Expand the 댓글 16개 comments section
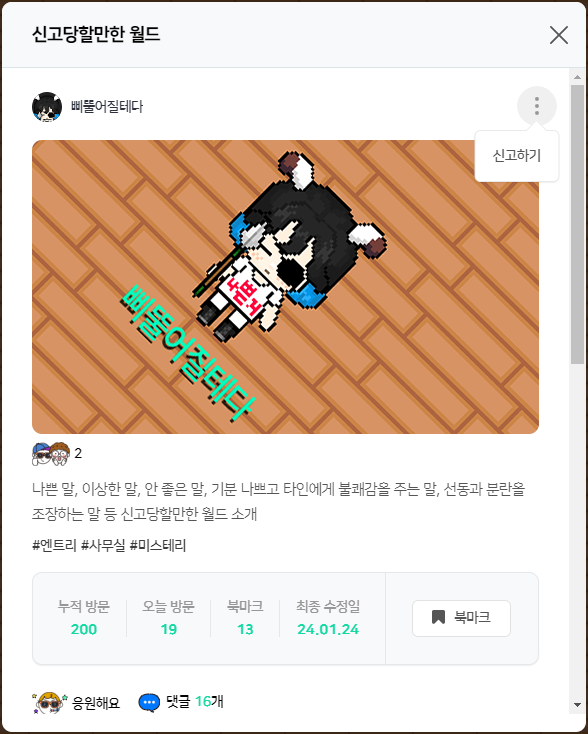This screenshot has height=734, width=588. pyautogui.click(x=181, y=702)
